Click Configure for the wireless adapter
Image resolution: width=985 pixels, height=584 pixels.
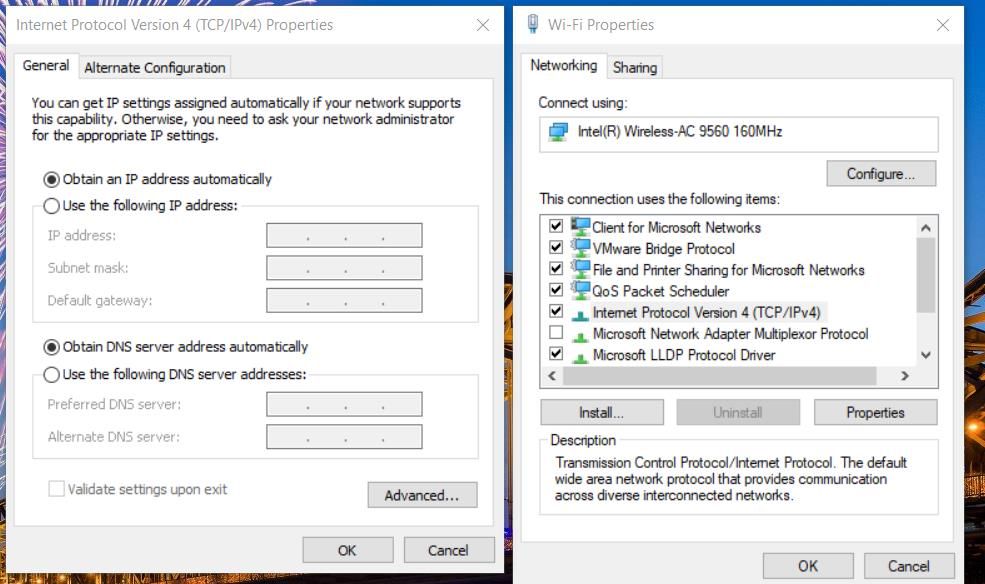tap(881, 174)
